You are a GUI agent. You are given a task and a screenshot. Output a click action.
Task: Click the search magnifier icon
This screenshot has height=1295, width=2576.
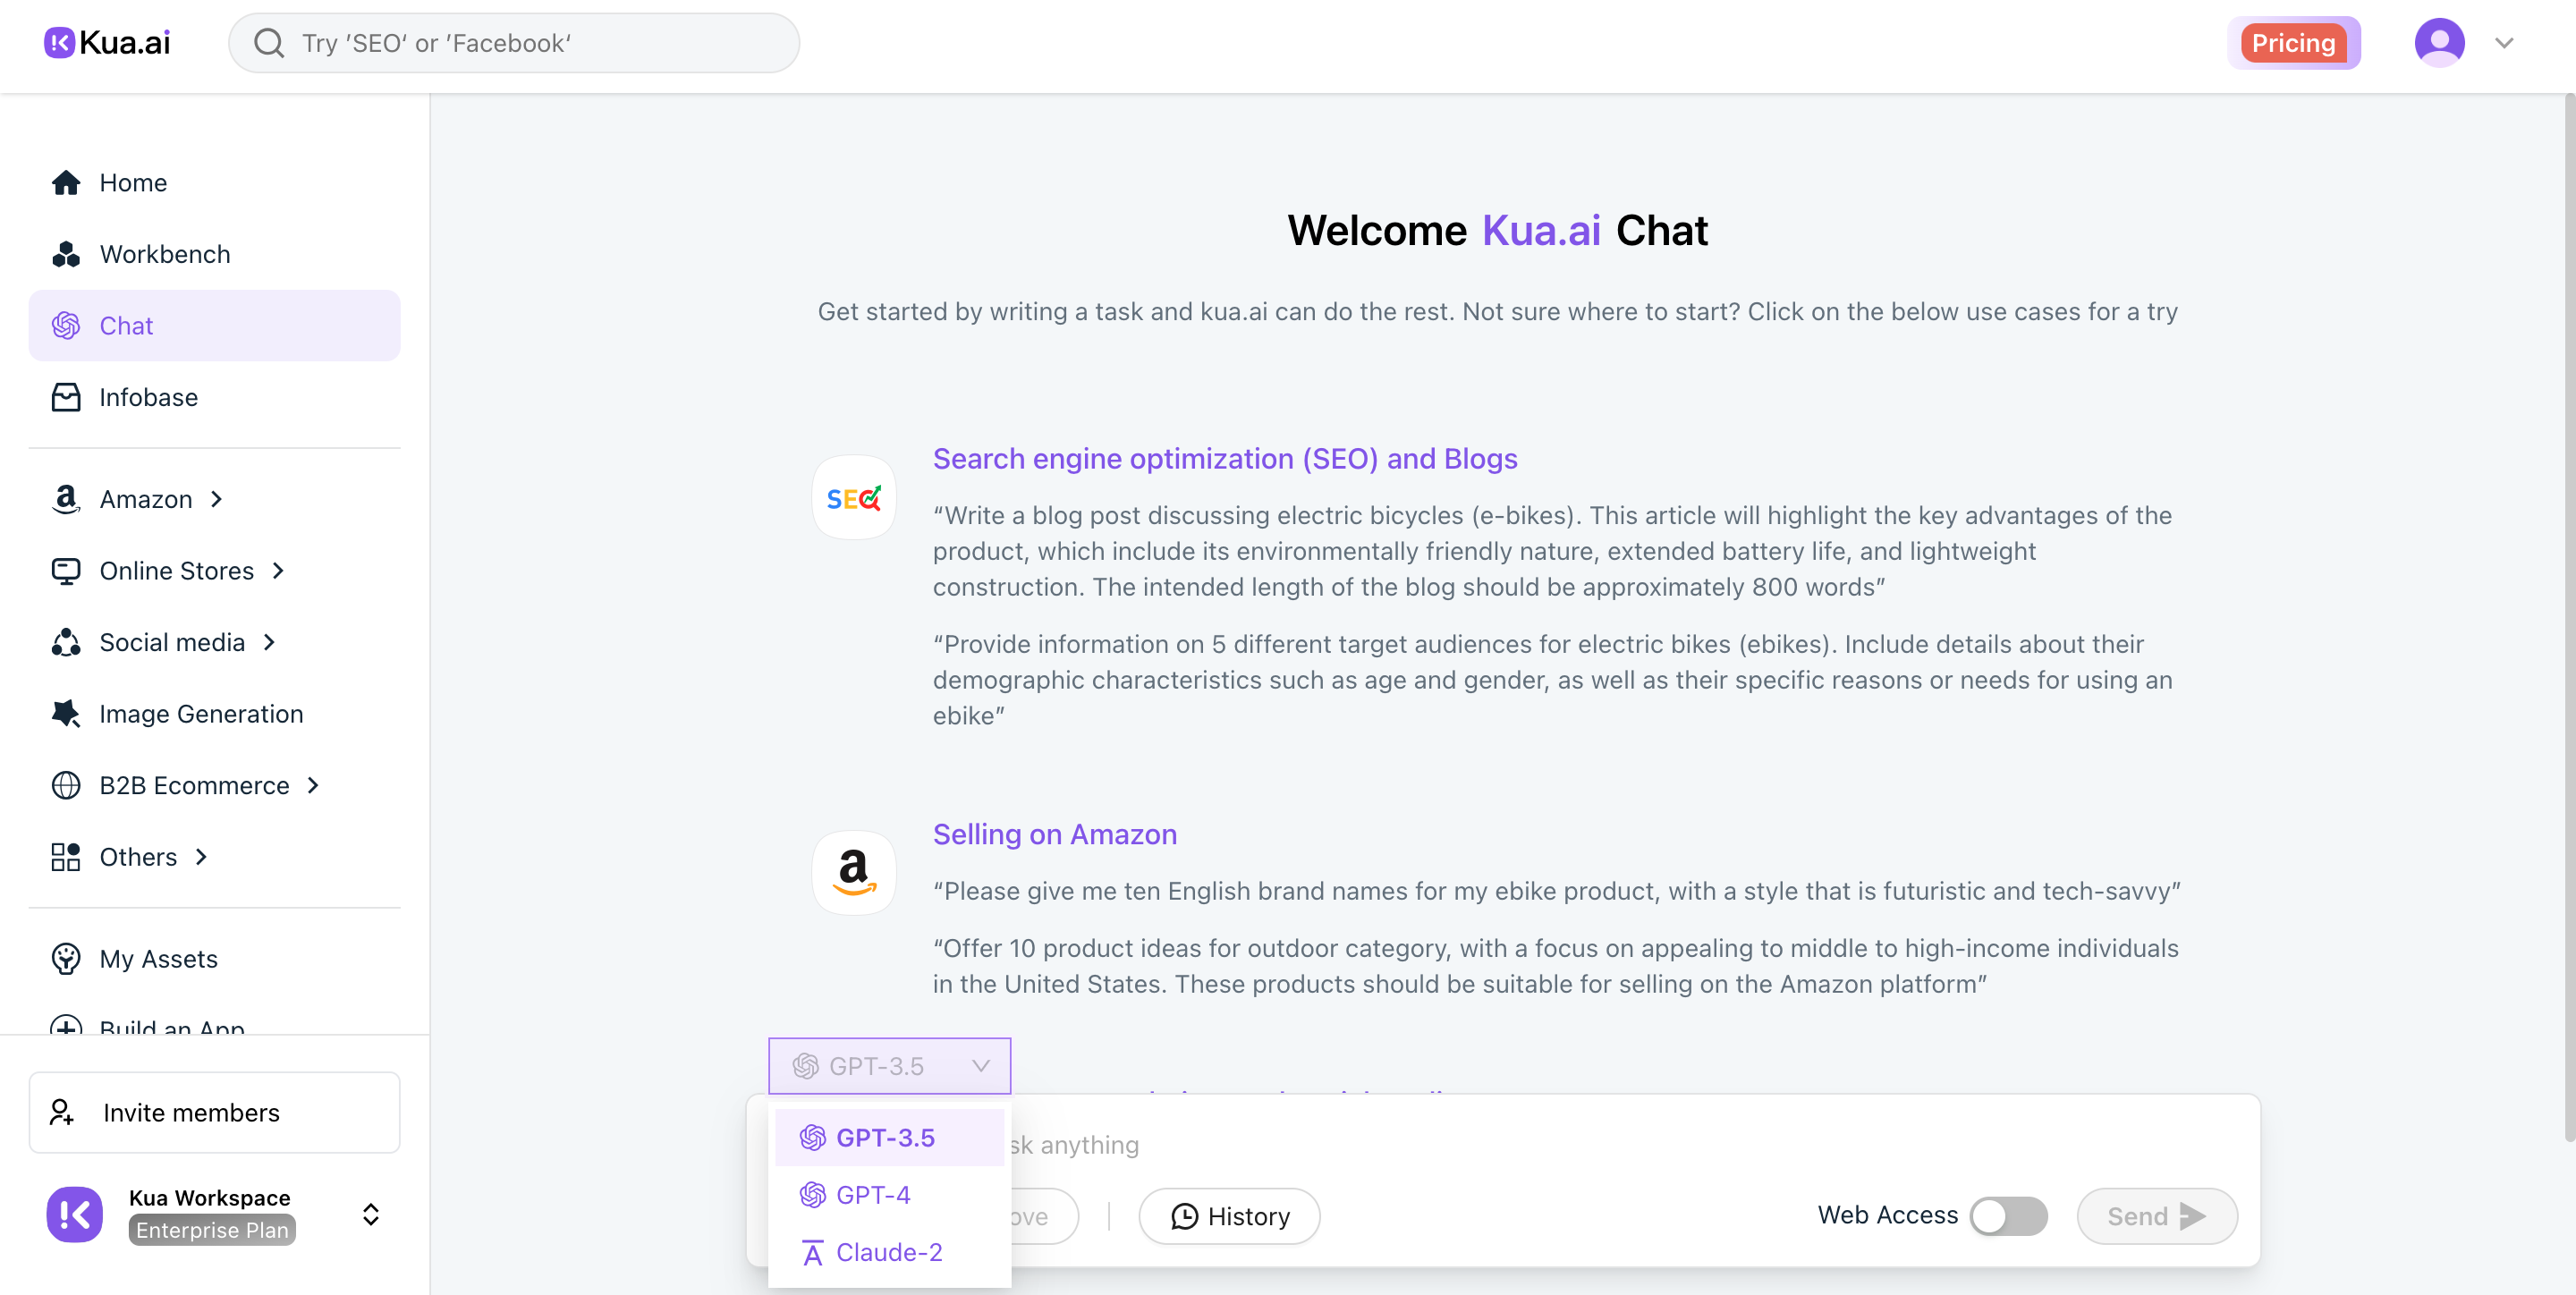(x=269, y=43)
